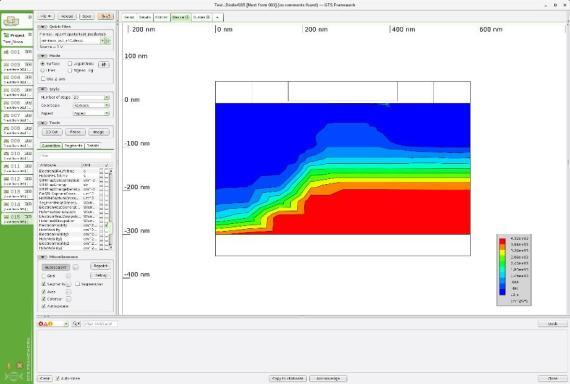The width and height of the screenshot is (570, 384).
Task: Select simulation entry 001 in the sidebar
Action: pyautogui.click(x=17, y=52)
